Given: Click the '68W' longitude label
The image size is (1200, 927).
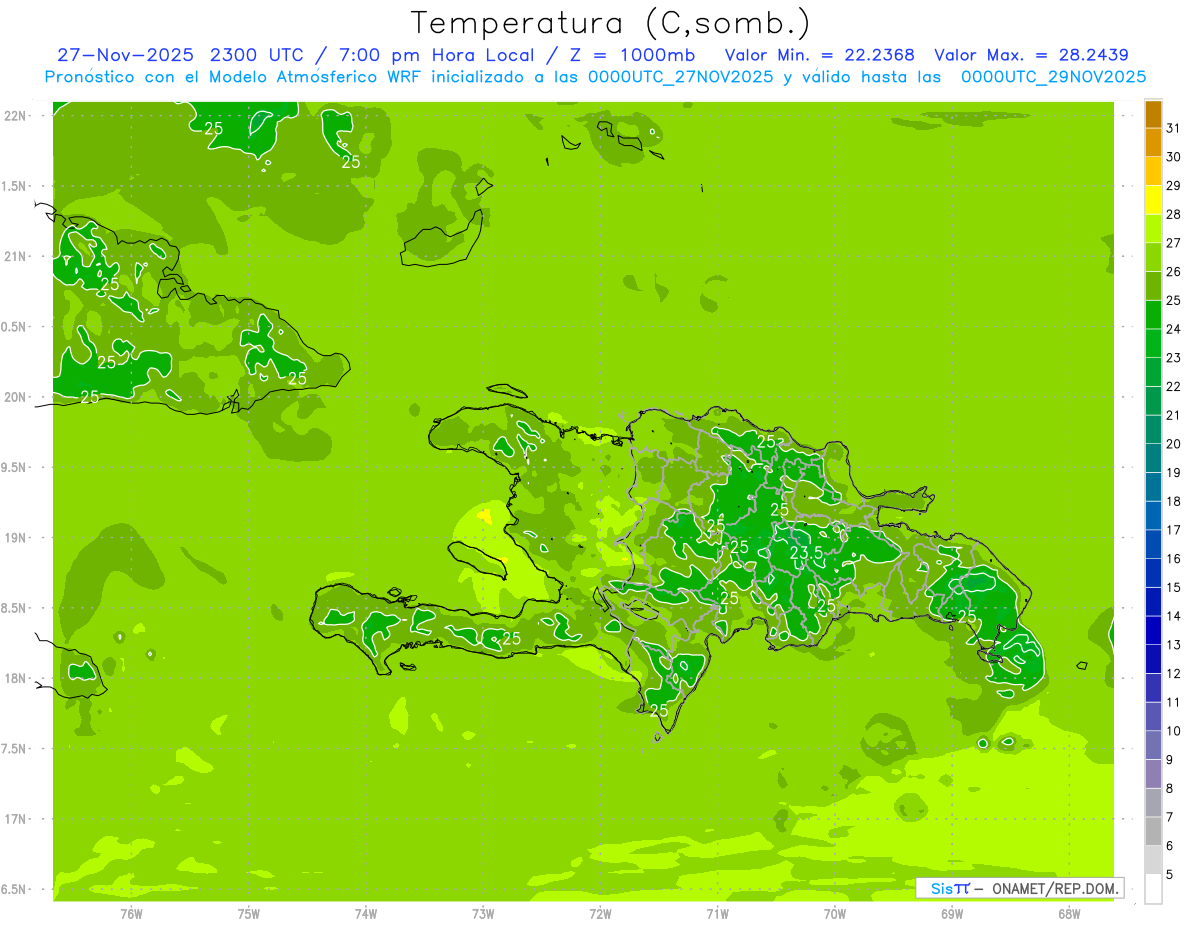Looking at the screenshot, I should (x=1069, y=914).
